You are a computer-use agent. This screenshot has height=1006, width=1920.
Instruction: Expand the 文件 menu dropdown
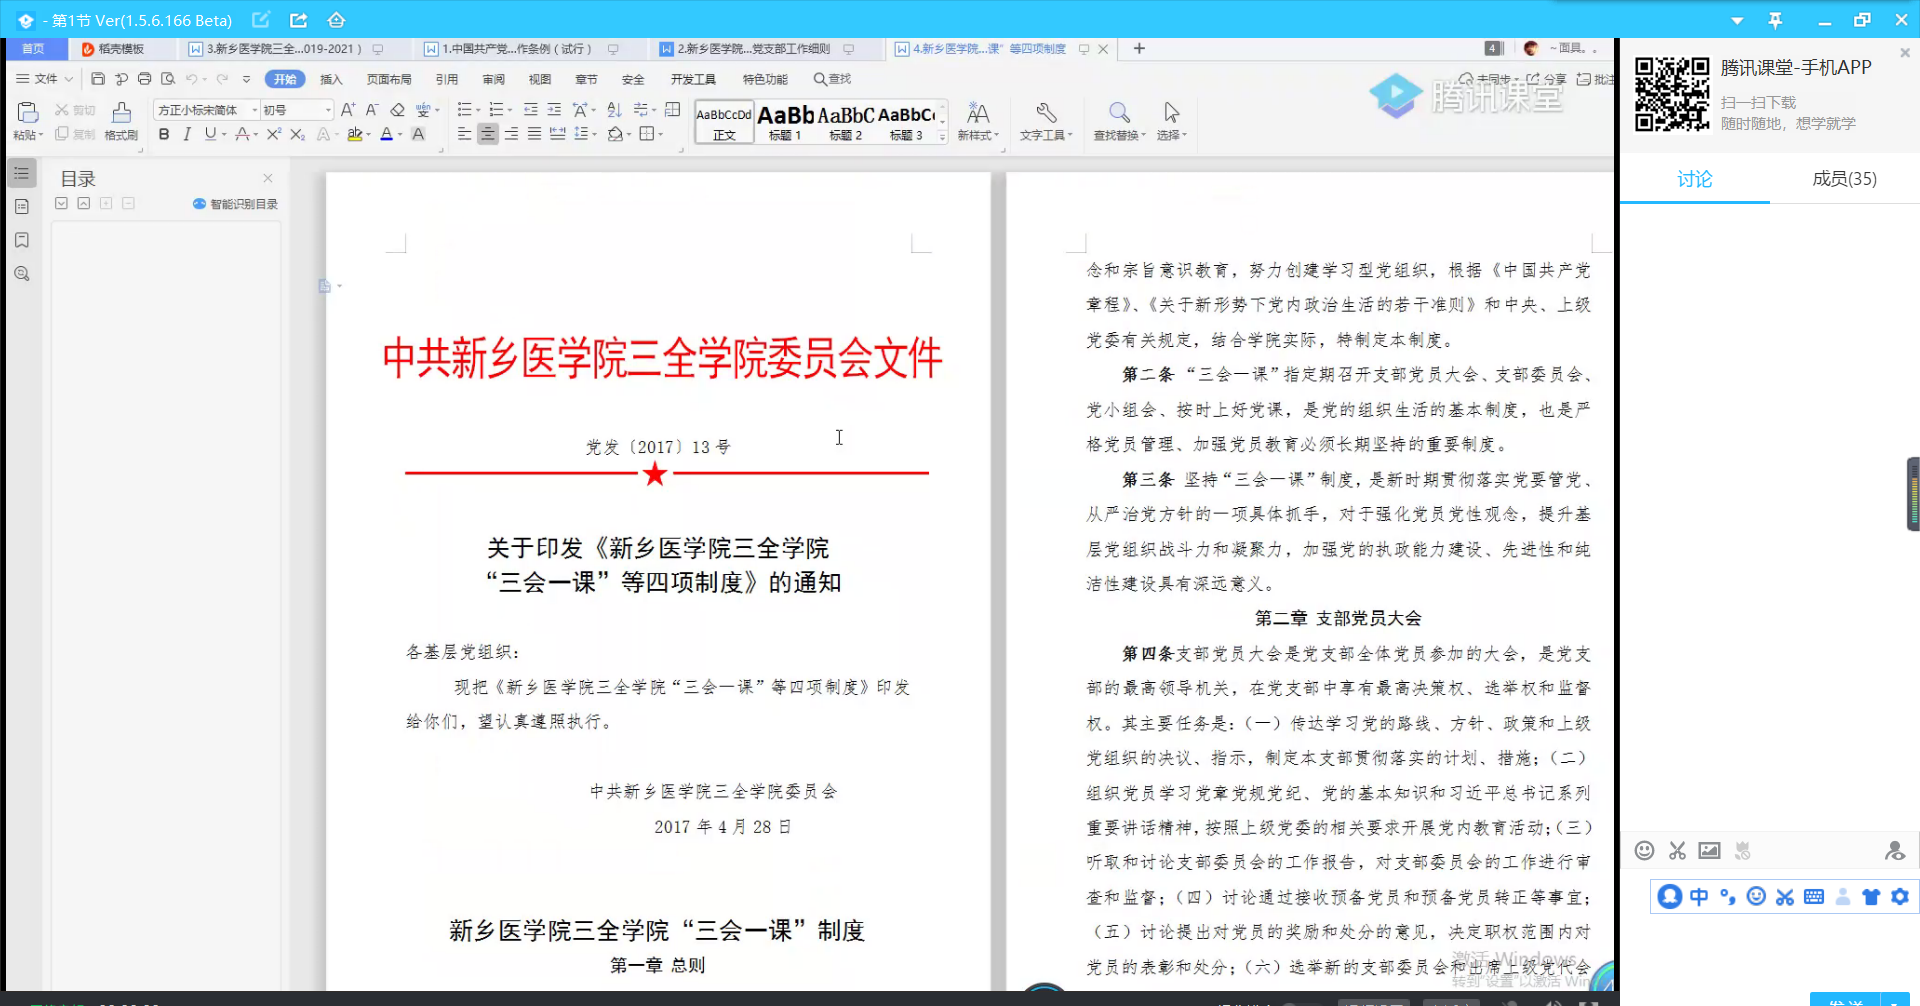pyautogui.click(x=45, y=79)
